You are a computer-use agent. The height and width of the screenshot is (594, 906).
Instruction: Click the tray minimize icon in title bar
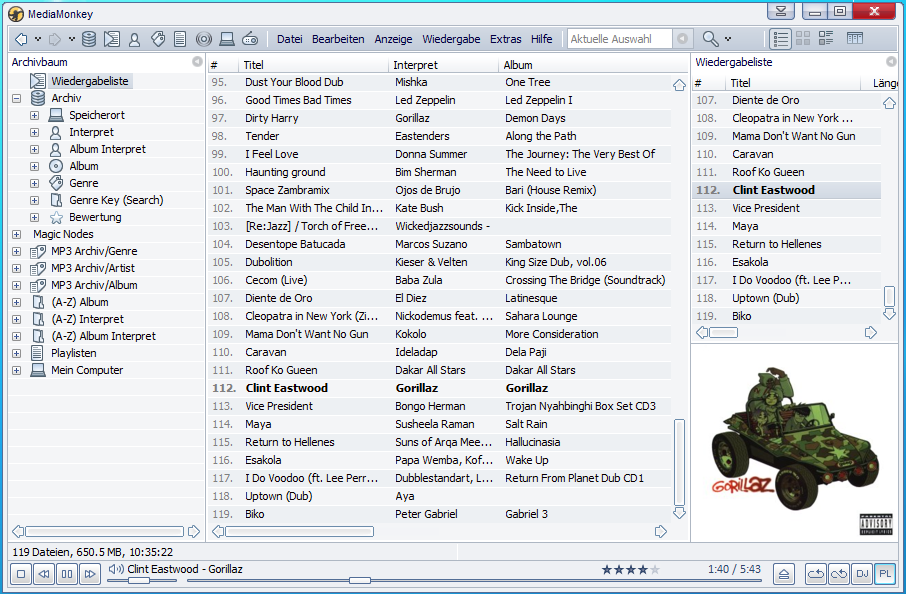coord(781,11)
